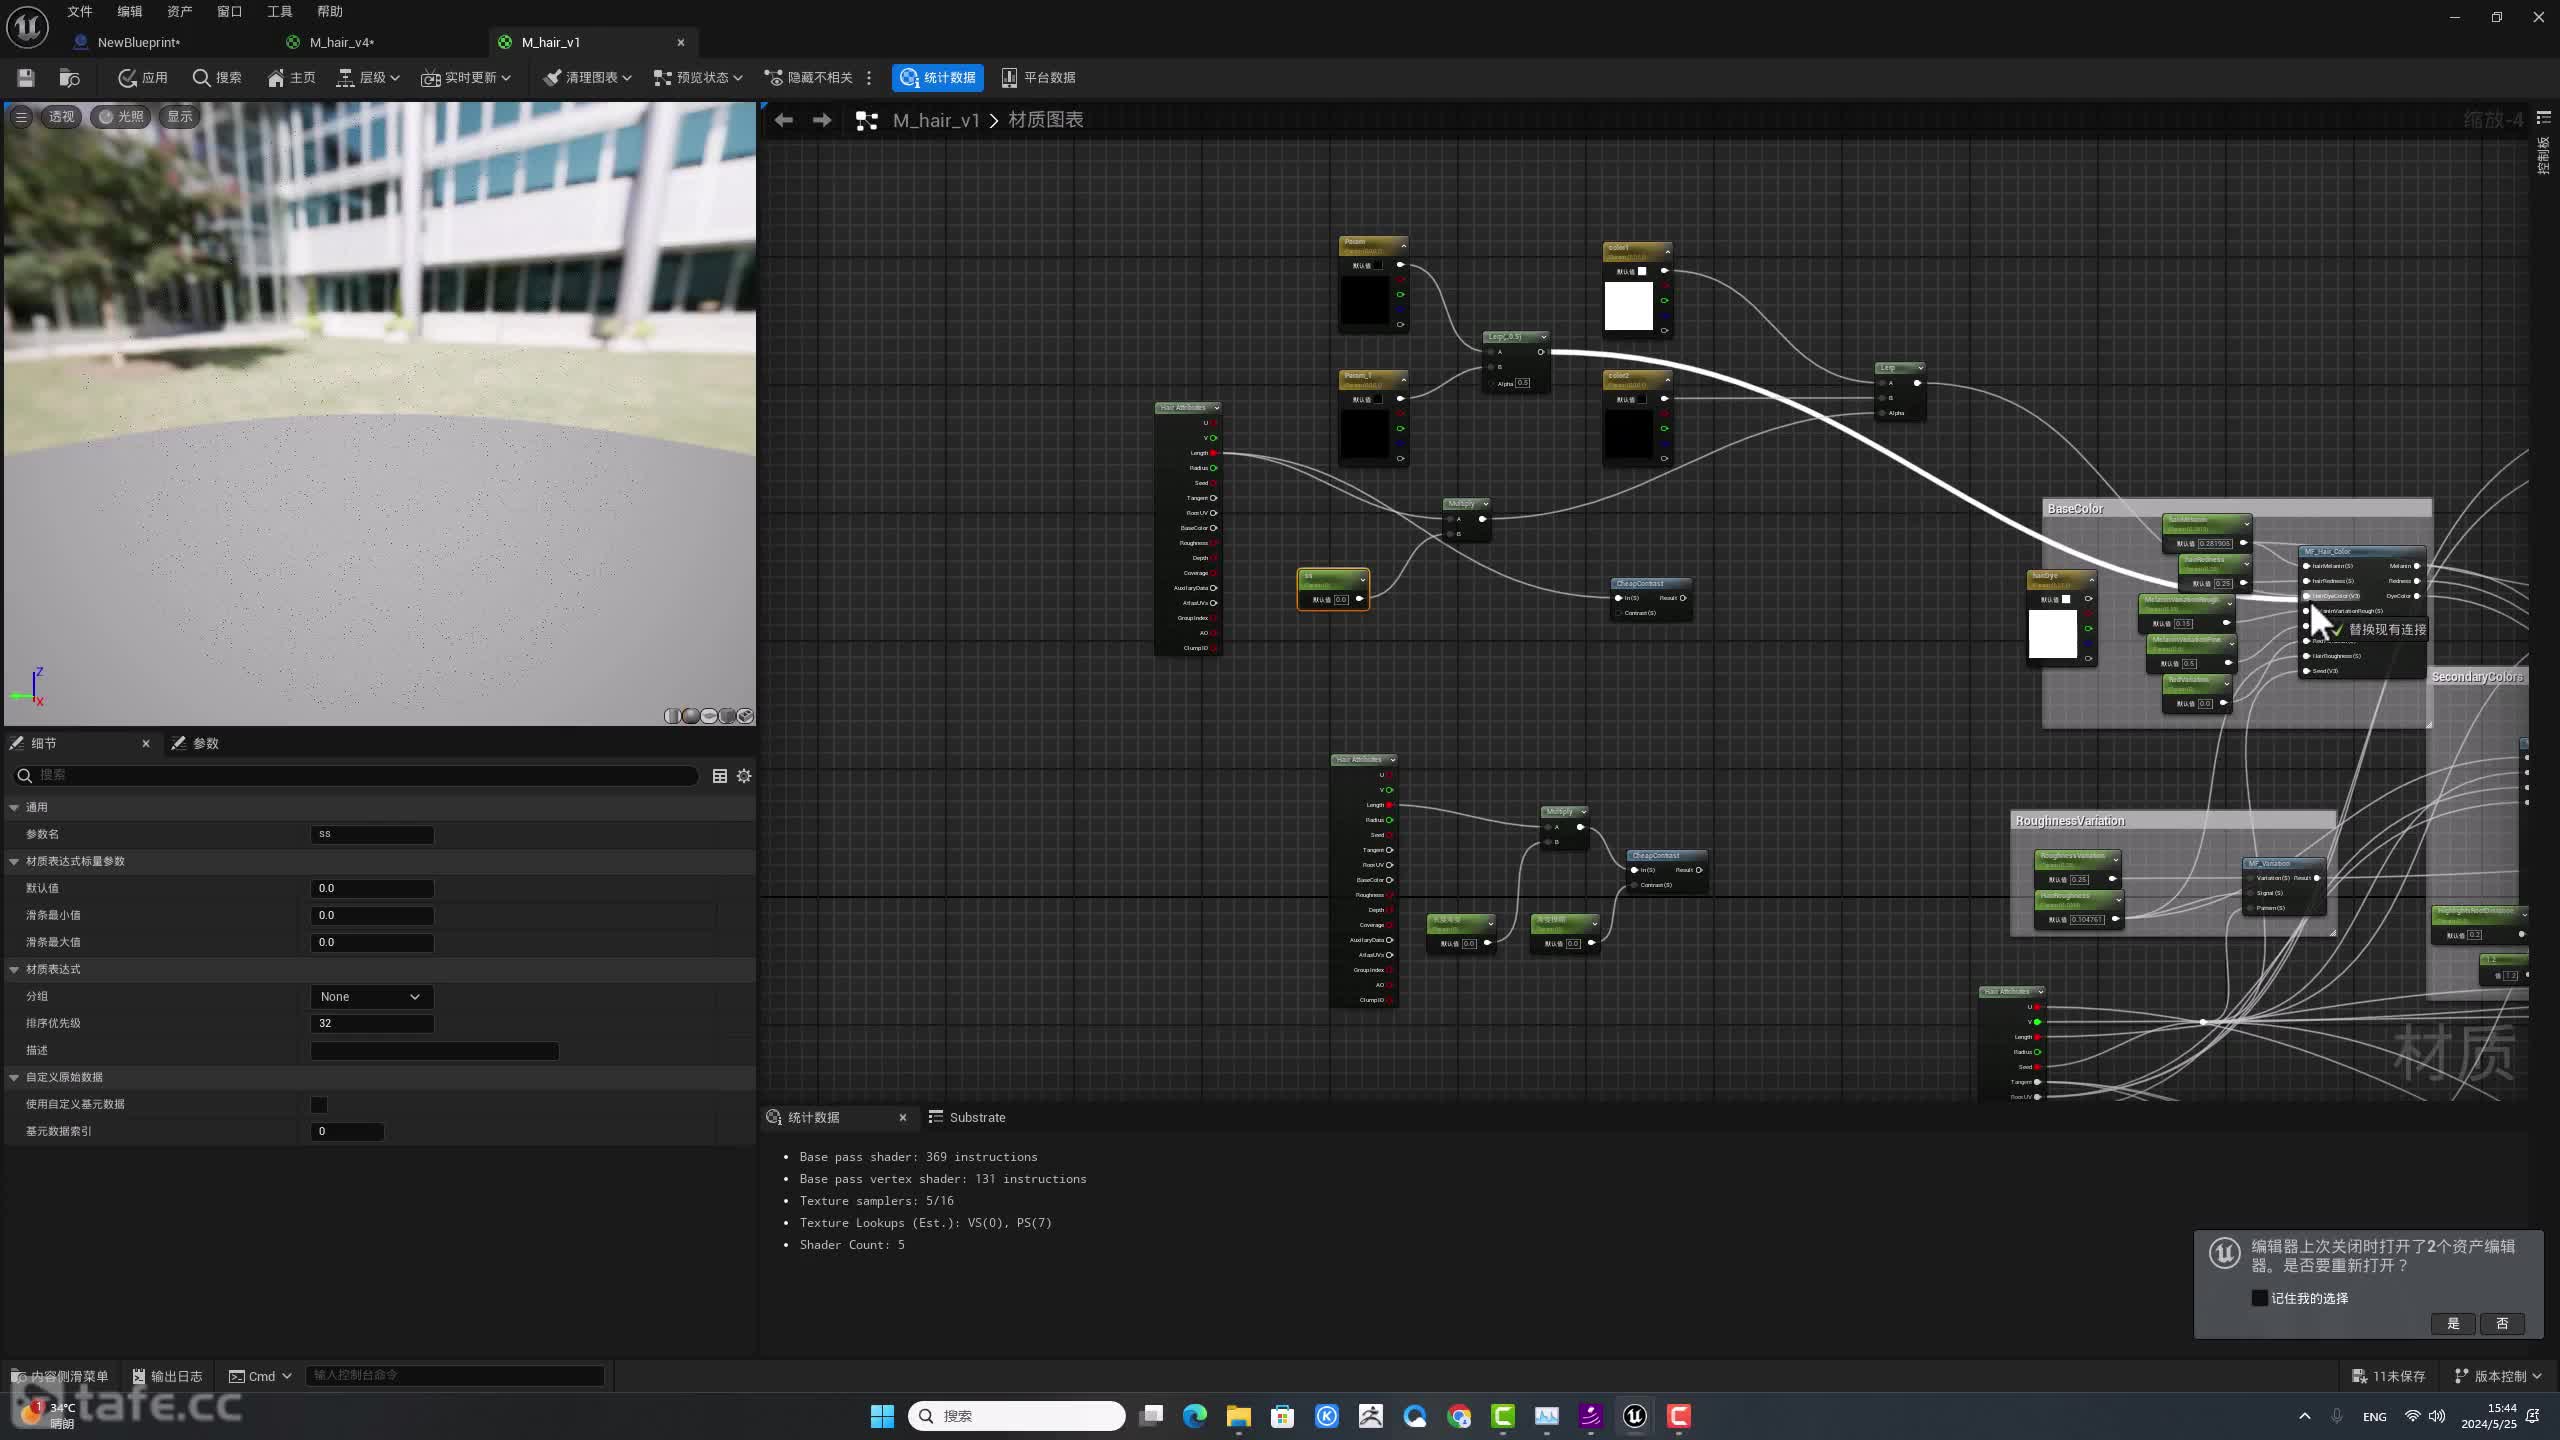The height and width of the screenshot is (1440, 2560).
Task: Close the 细节 (Details) panel tab
Action: click(x=146, y=743)
